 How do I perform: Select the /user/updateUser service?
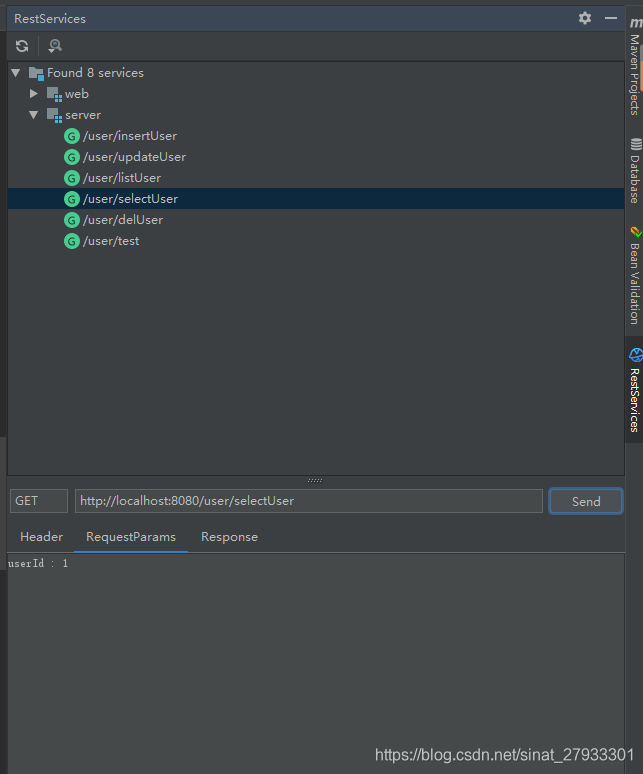click(x=134, y=157)
